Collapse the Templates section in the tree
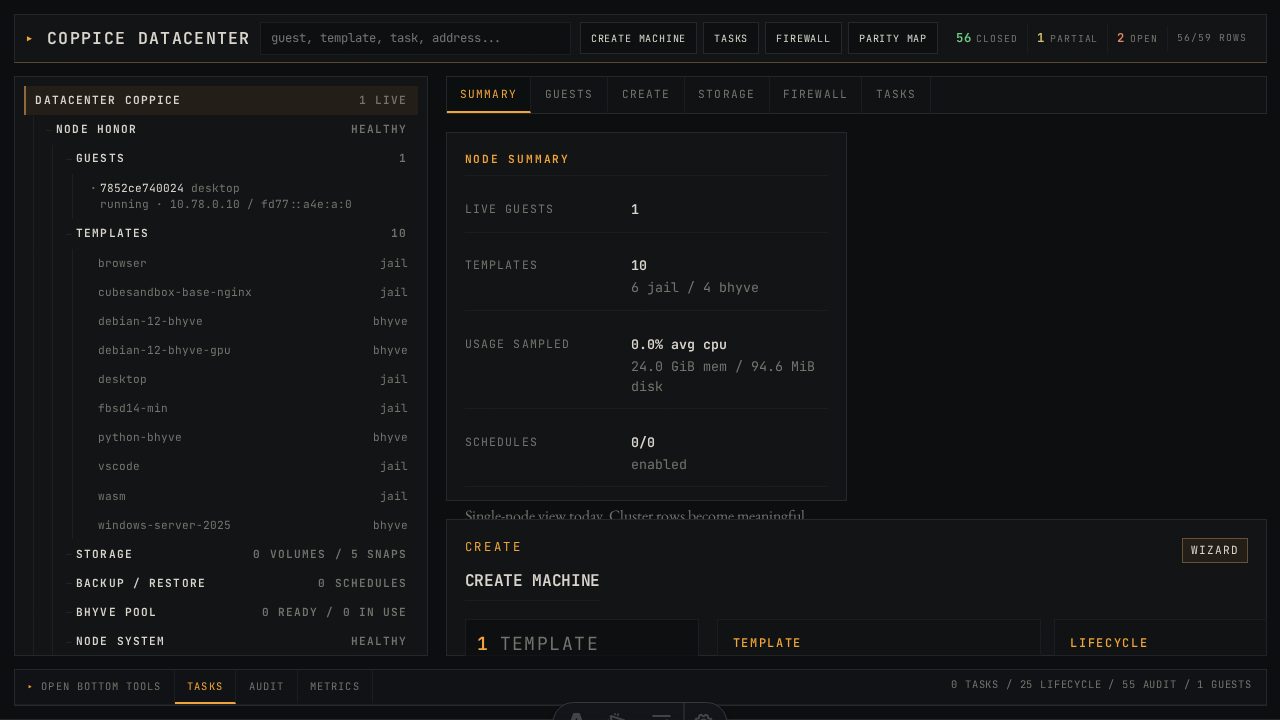 click(241, 233)
